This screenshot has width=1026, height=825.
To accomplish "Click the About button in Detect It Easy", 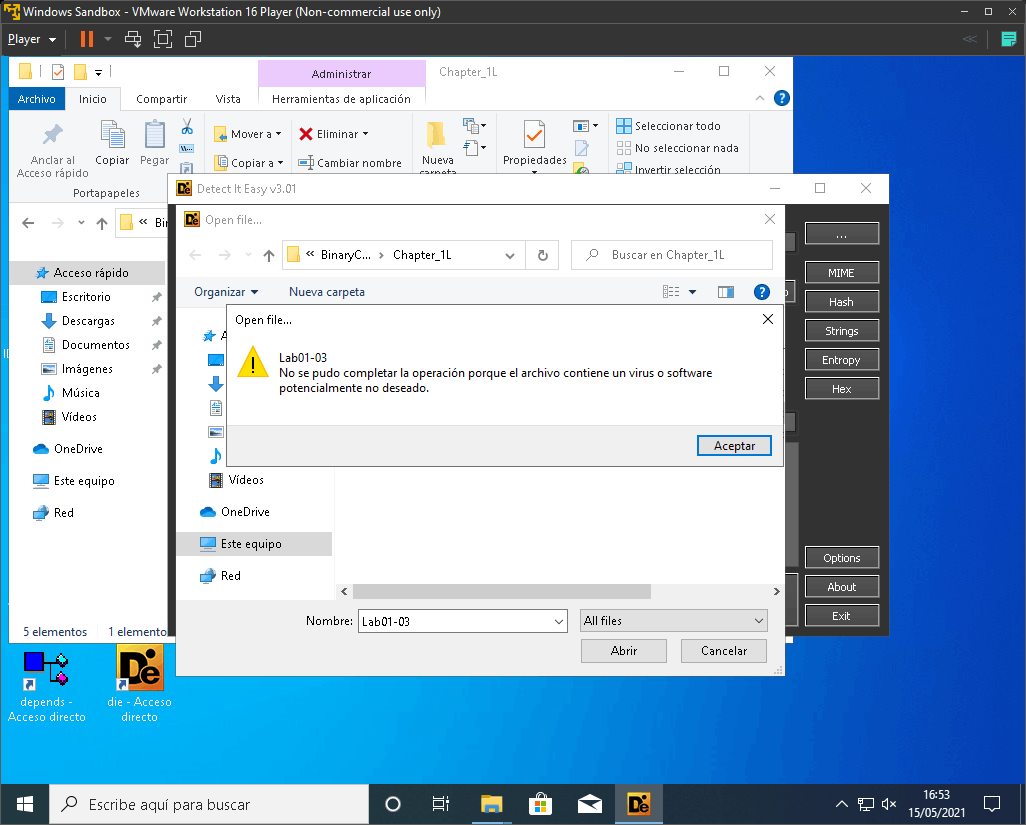I will click(841, 587).
